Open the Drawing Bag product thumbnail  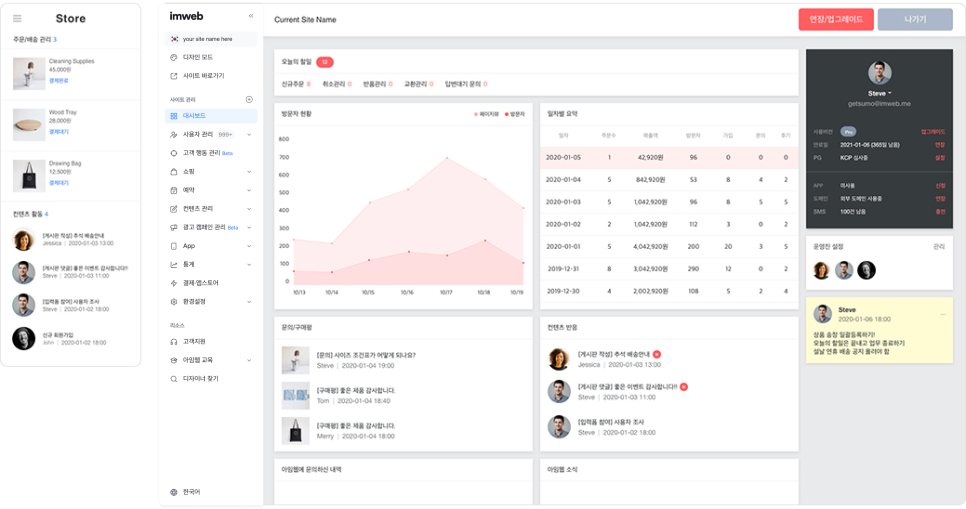coord(29,176)
